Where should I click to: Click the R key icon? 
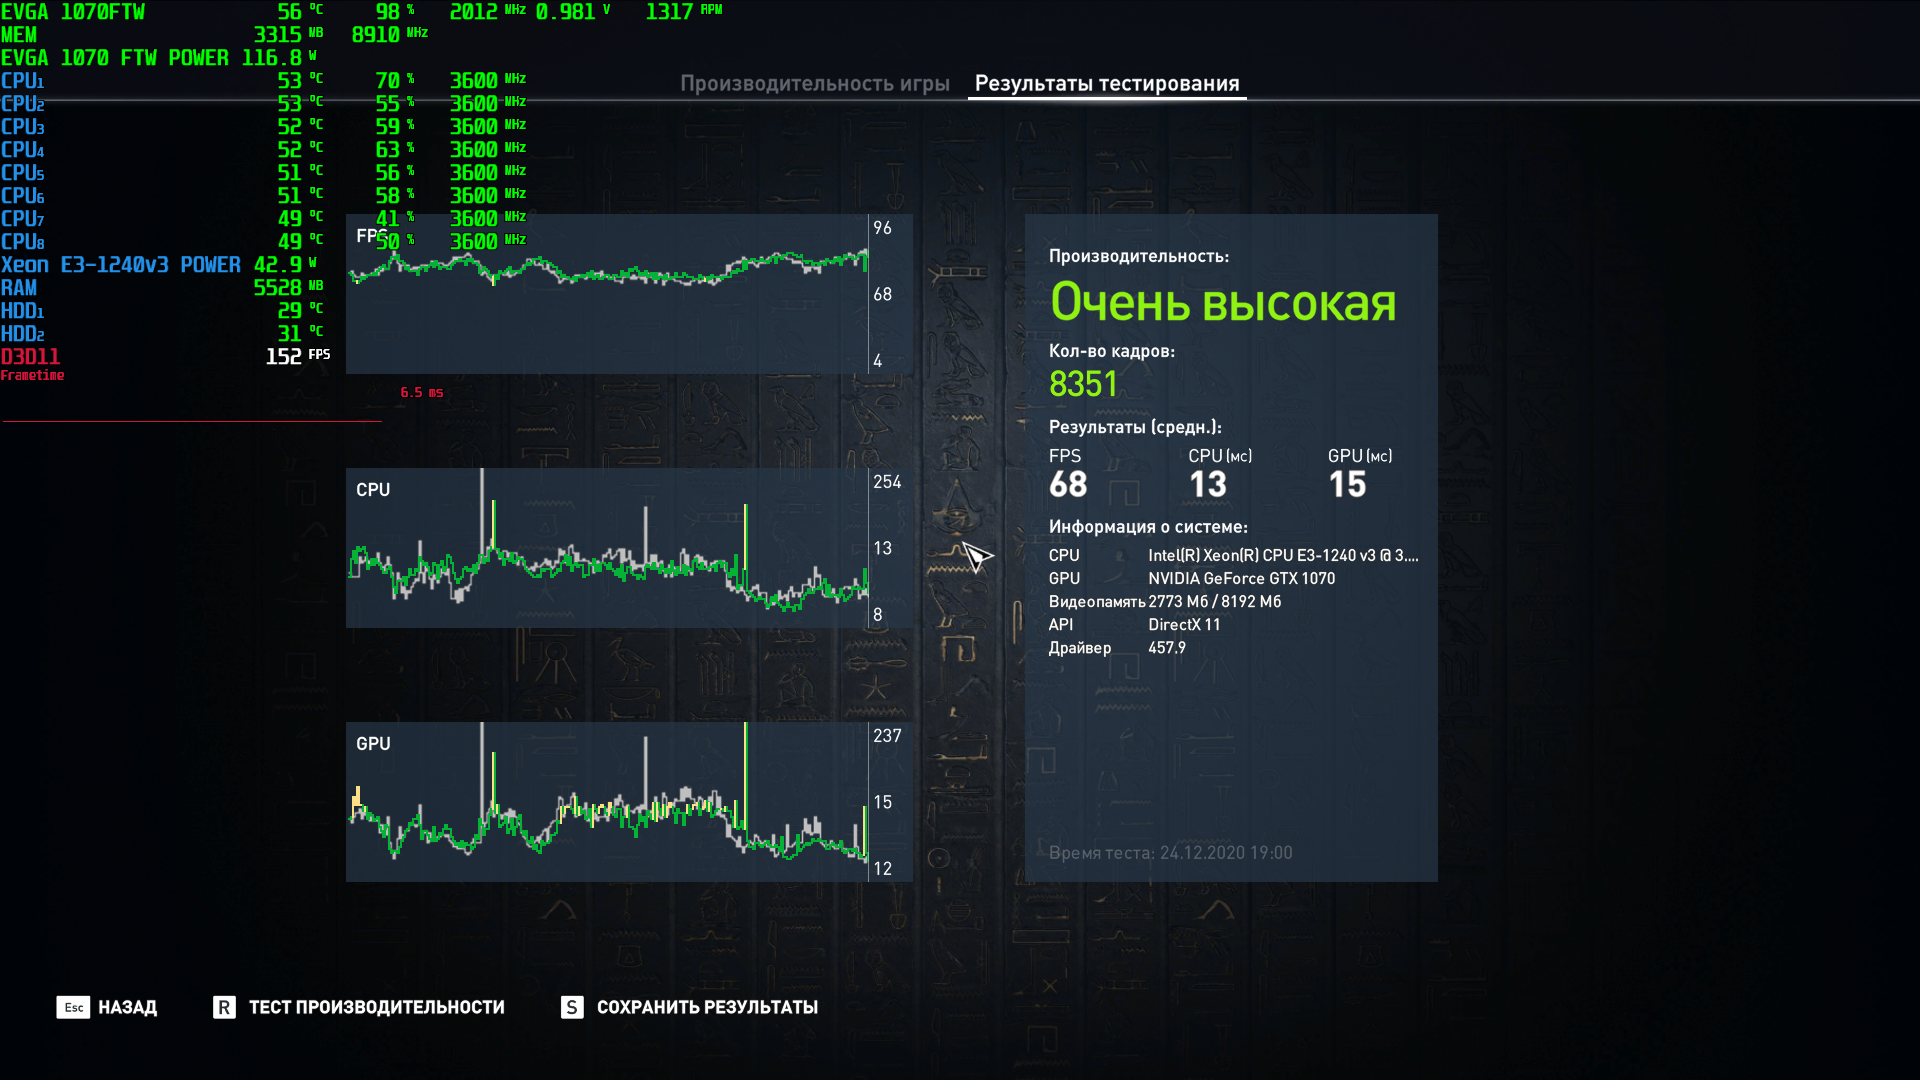pos(224,1007)
